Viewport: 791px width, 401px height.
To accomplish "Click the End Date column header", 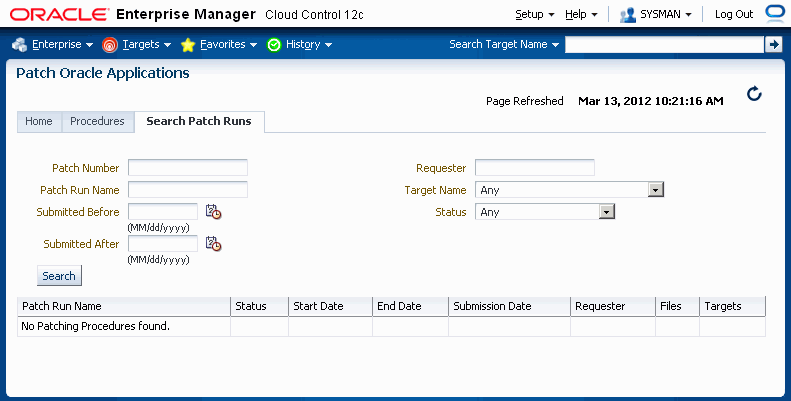I will coord(410,306).
